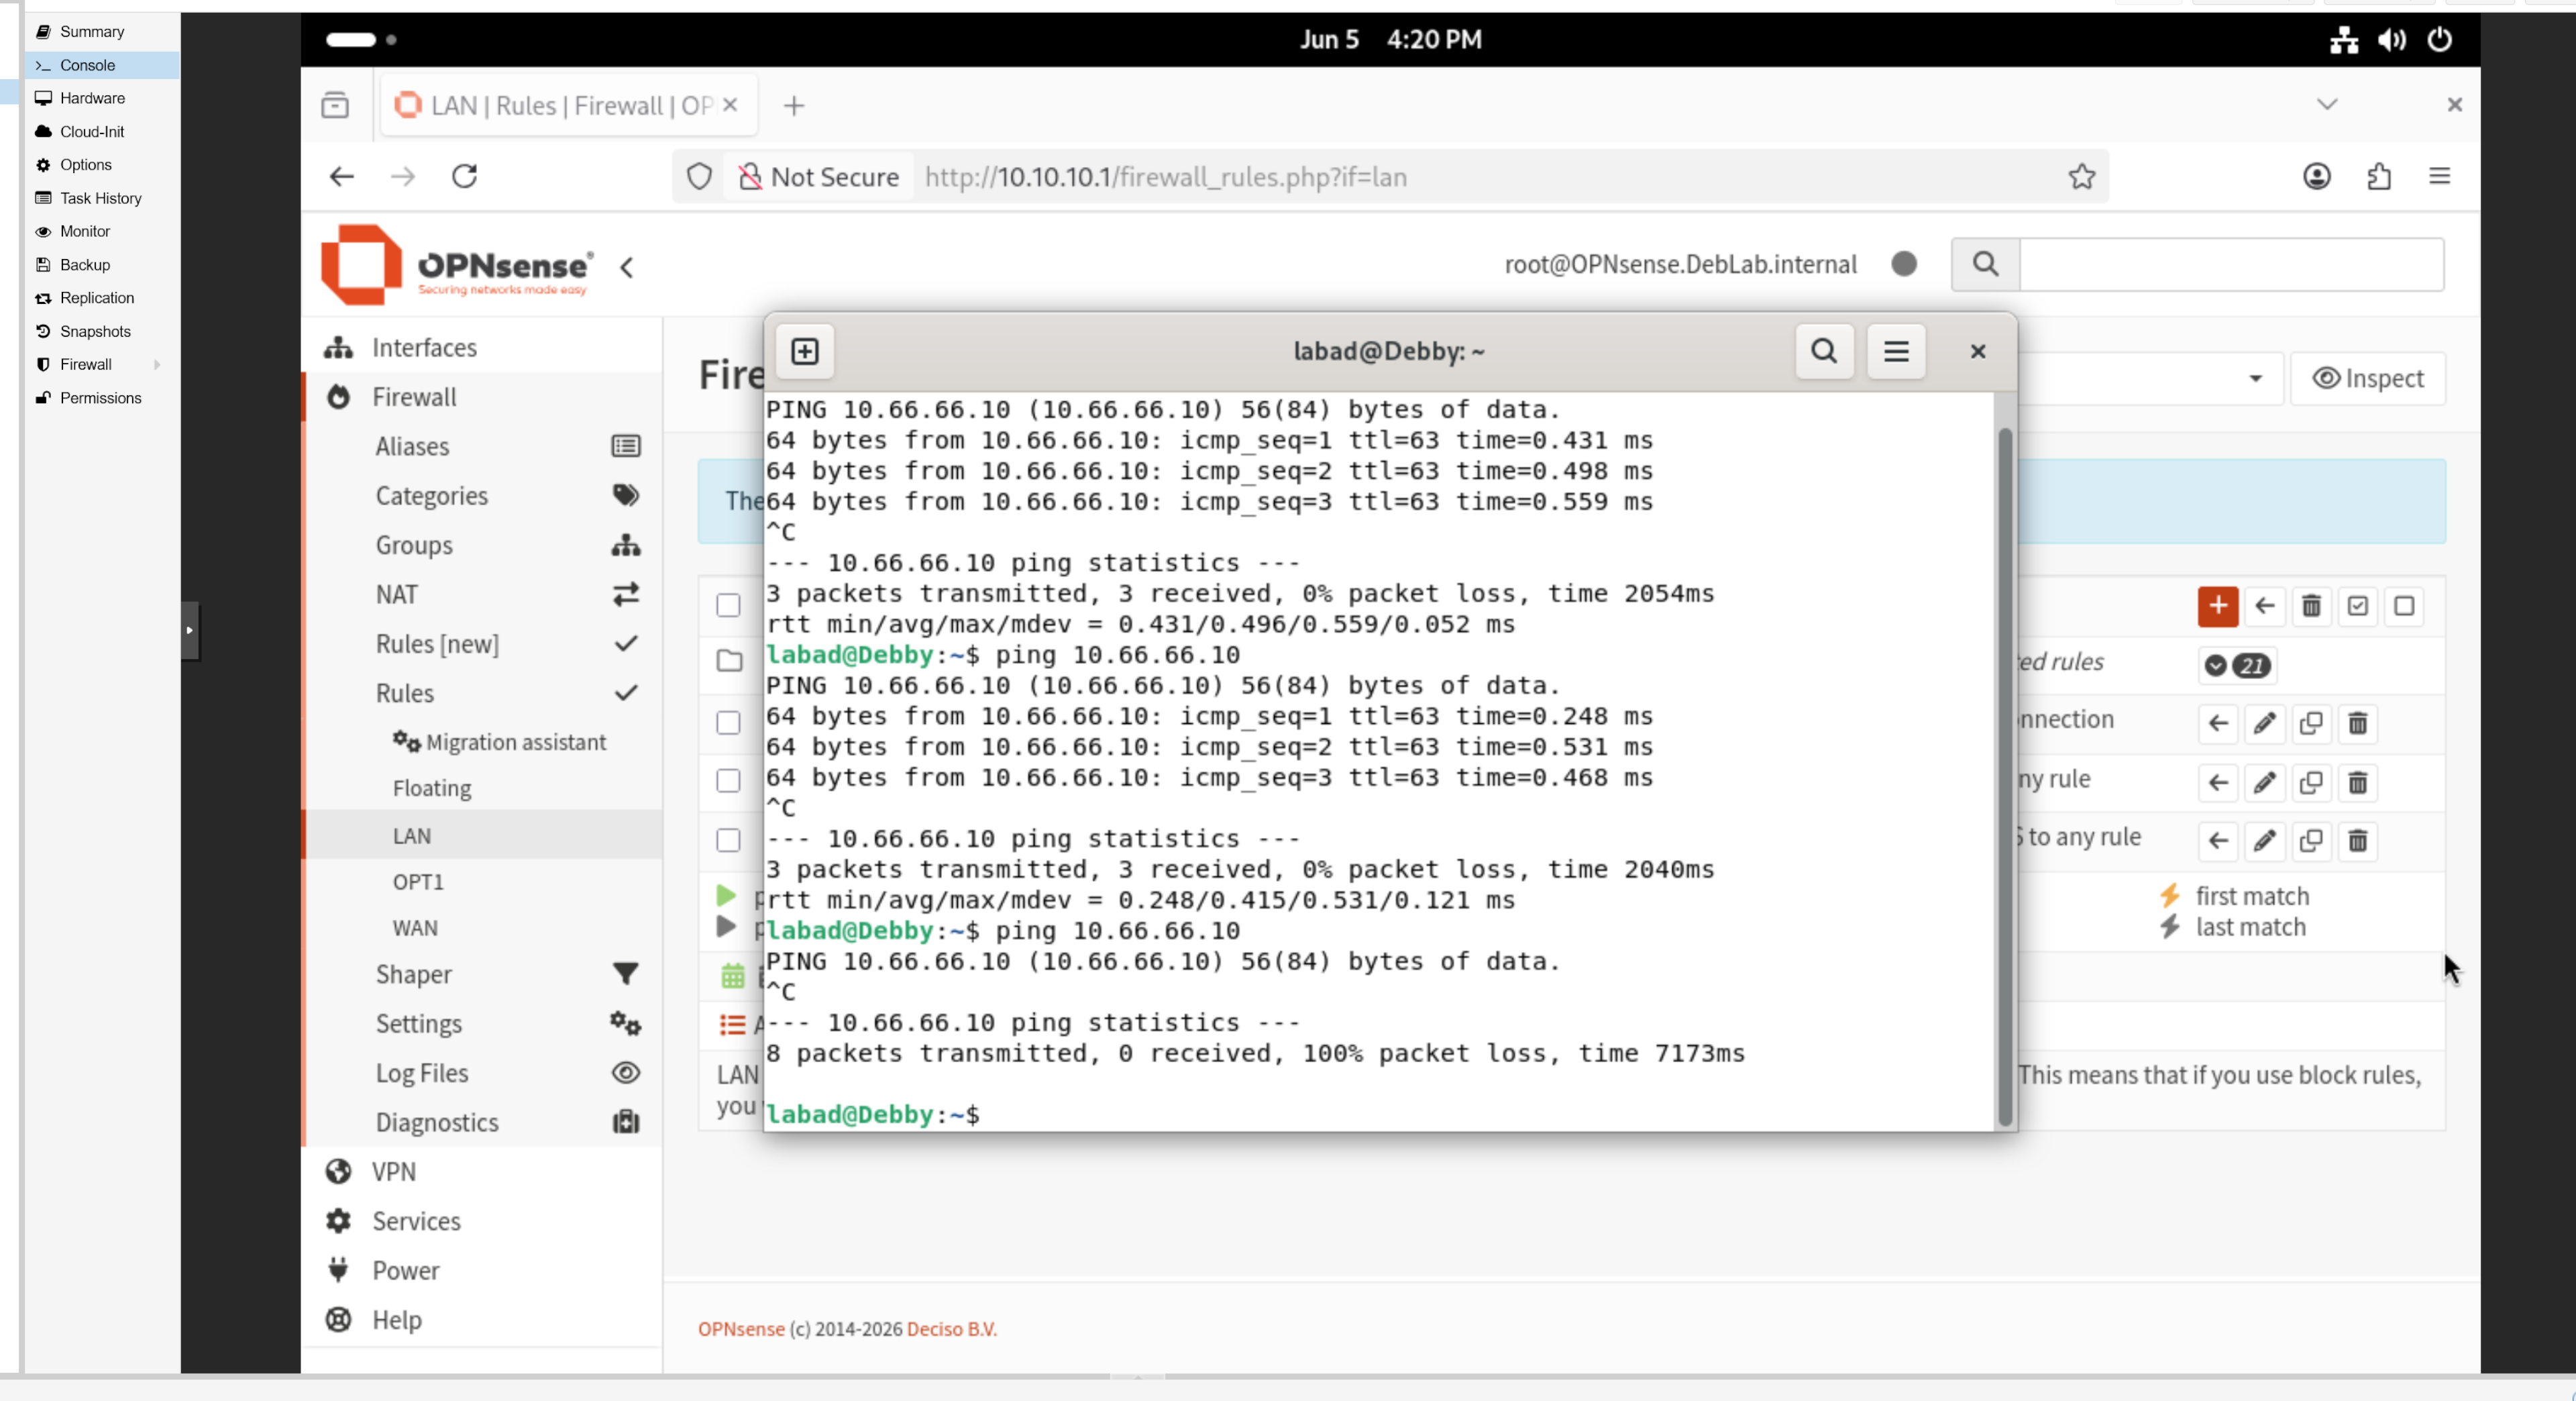Screen dimensions: 2576x1401
Task: Tick the checkbox for the 'to any rule' row
Action: click(x=728, y=840)
